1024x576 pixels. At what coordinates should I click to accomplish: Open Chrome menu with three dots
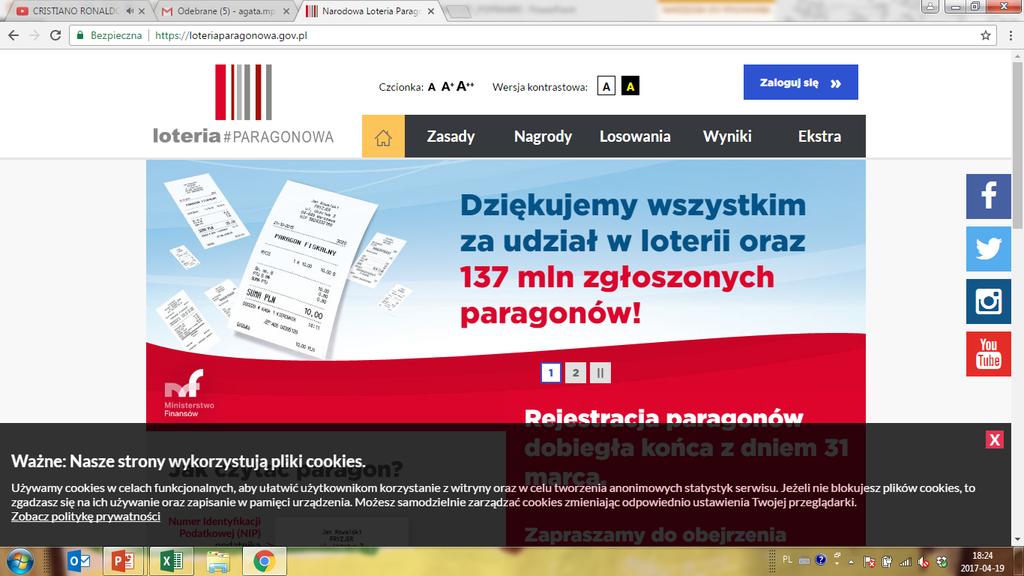pos(1010,35)
